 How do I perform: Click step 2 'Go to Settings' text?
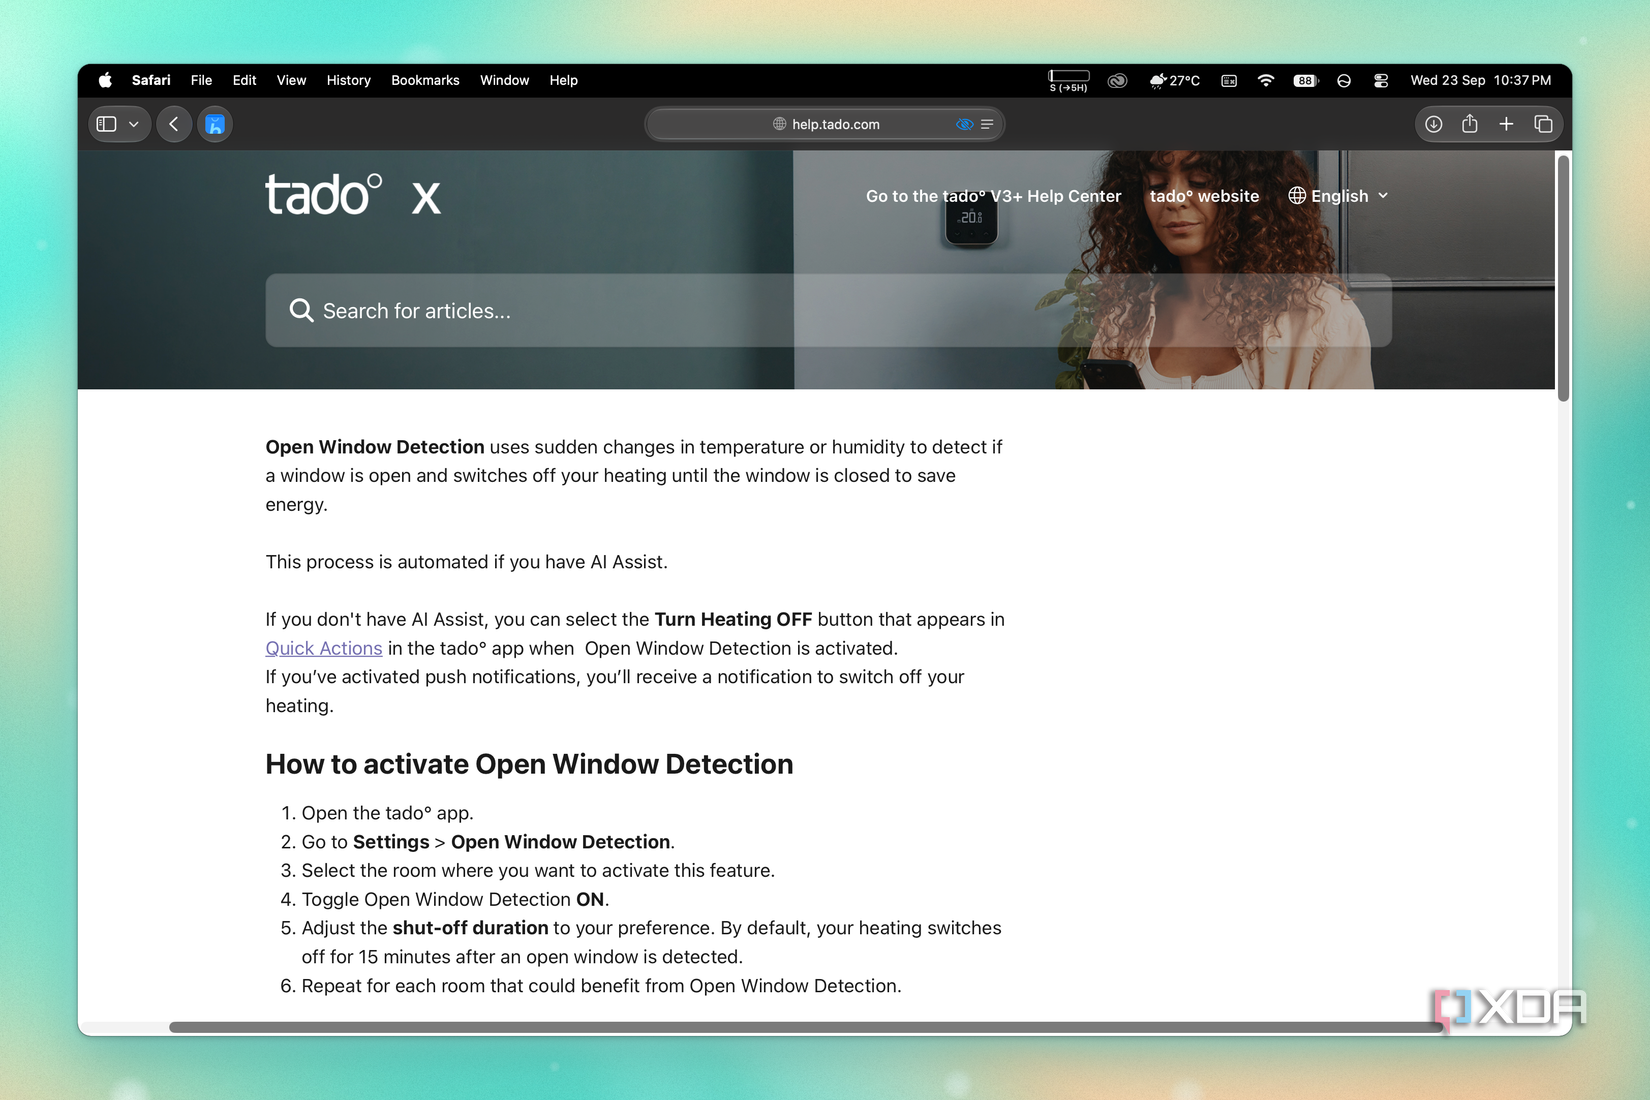(488, 842)
